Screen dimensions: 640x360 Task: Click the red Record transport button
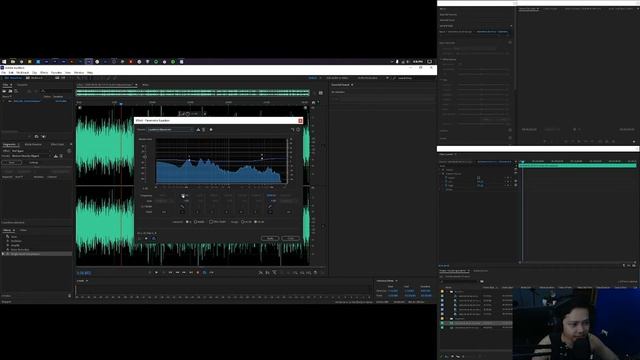point(198,272)
